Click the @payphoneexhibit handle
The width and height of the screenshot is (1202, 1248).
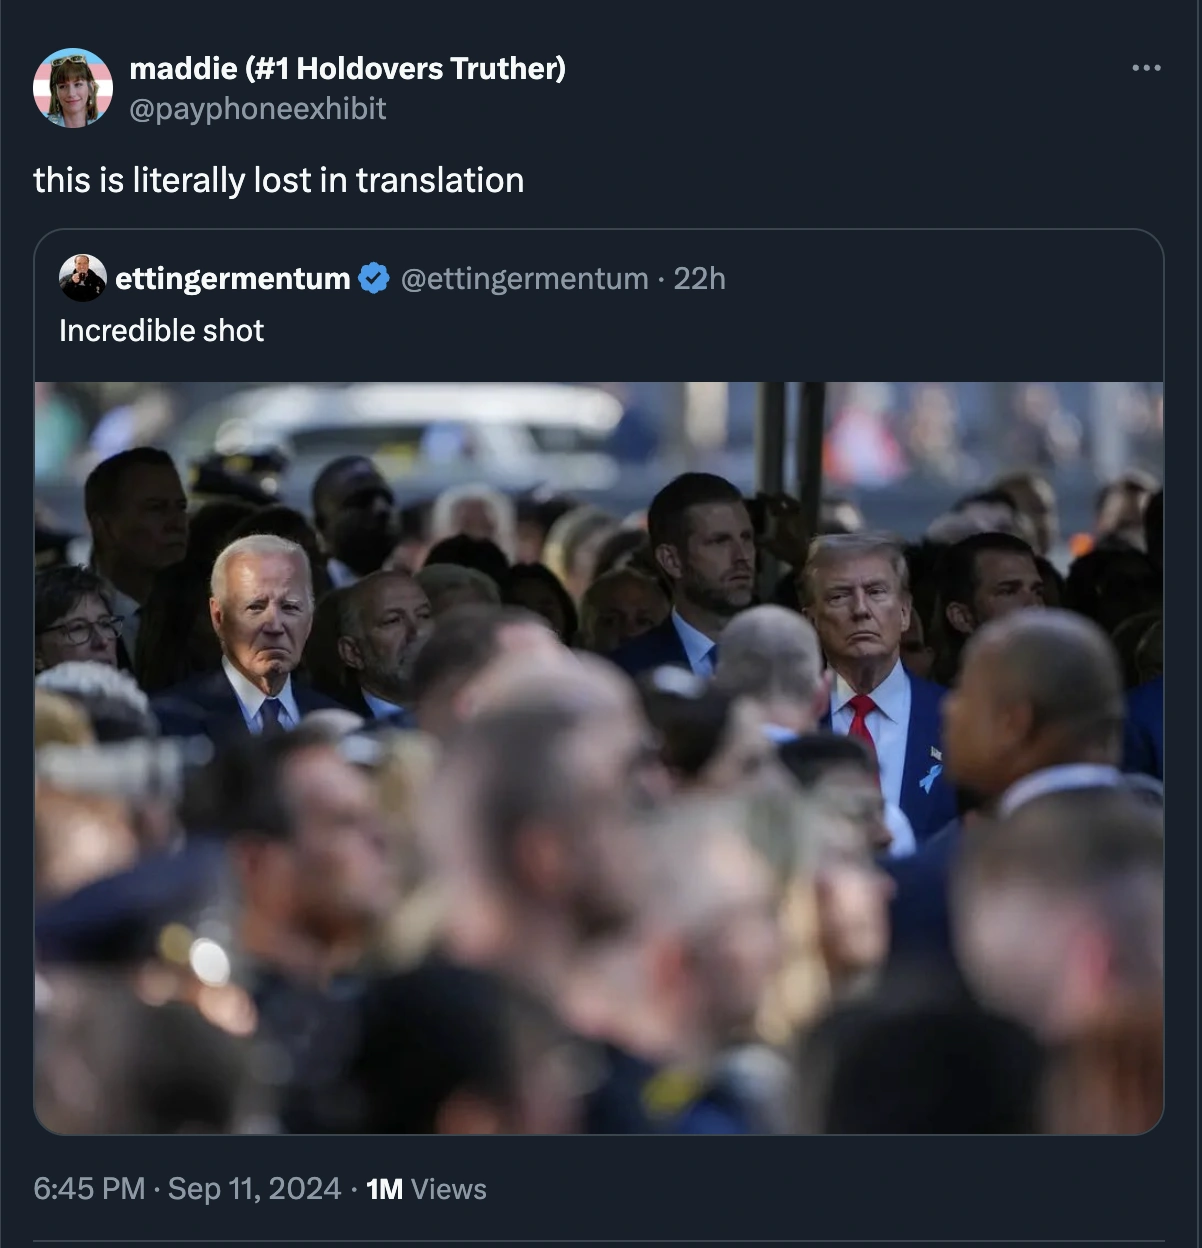[x=257, y=108]
